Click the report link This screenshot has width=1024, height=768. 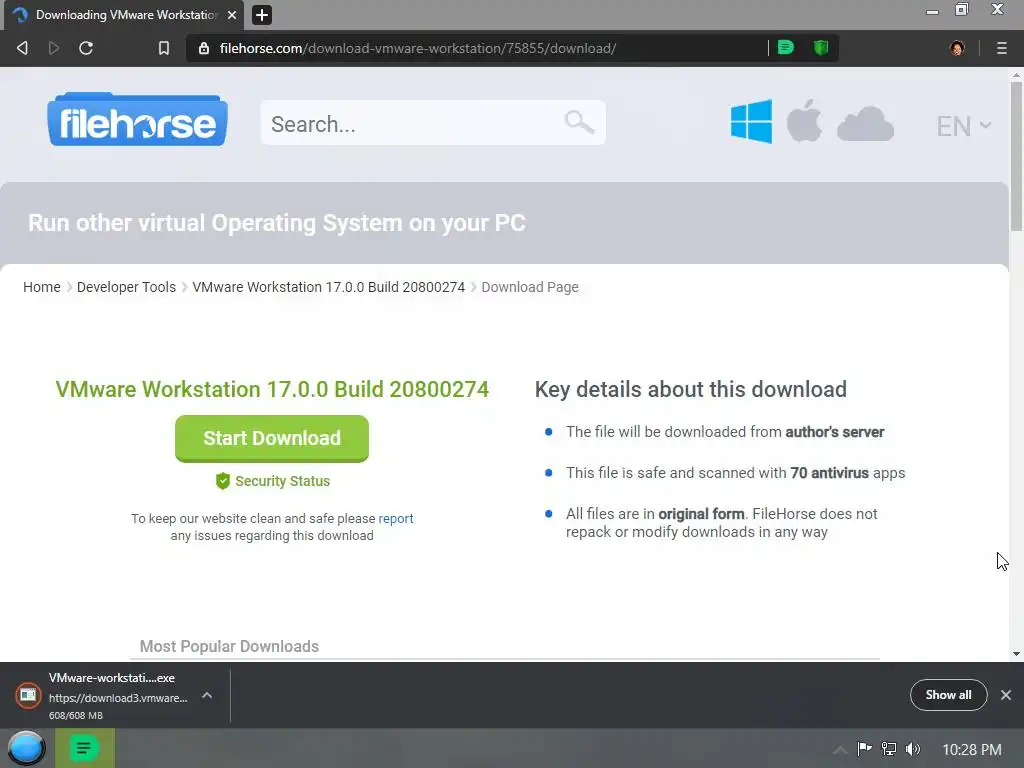tap(396, 519)
